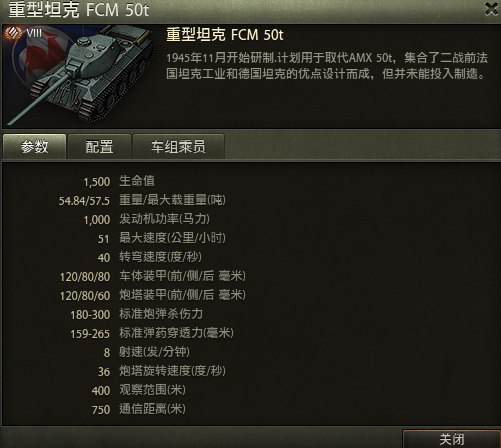The height and width of the screenshot is (448, 501).
Task: Select the 标准弹药穿透力(毫米) stat row
Action: pos(152,333)
